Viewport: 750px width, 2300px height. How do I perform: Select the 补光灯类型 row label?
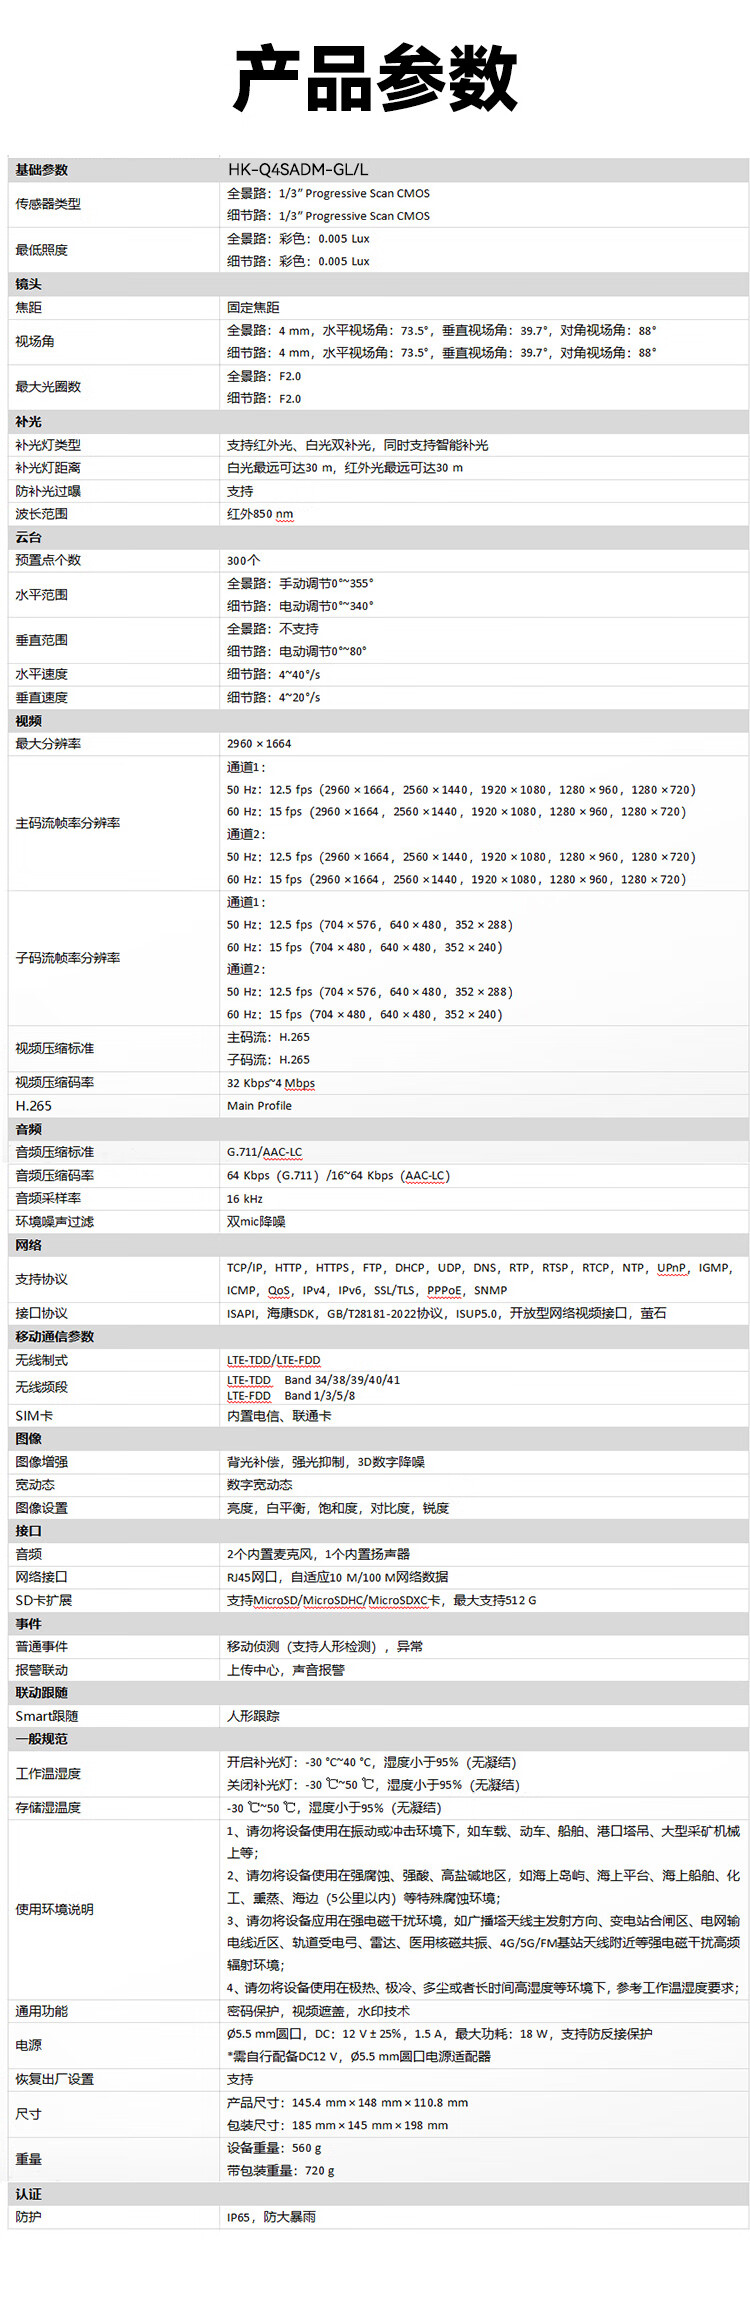point(48,445)
